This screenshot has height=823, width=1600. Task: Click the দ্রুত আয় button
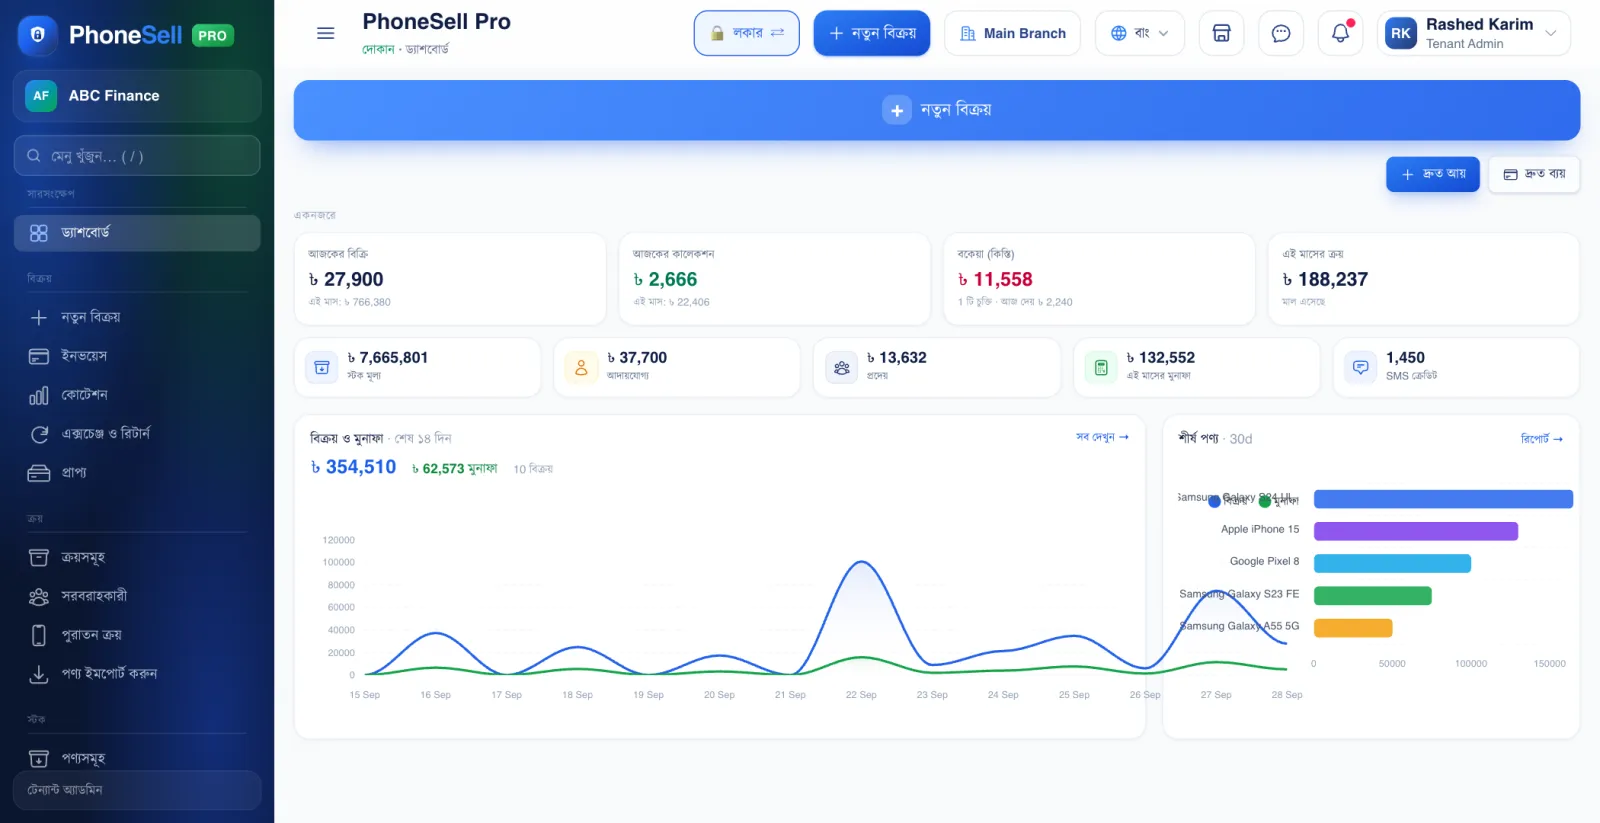1432,174
